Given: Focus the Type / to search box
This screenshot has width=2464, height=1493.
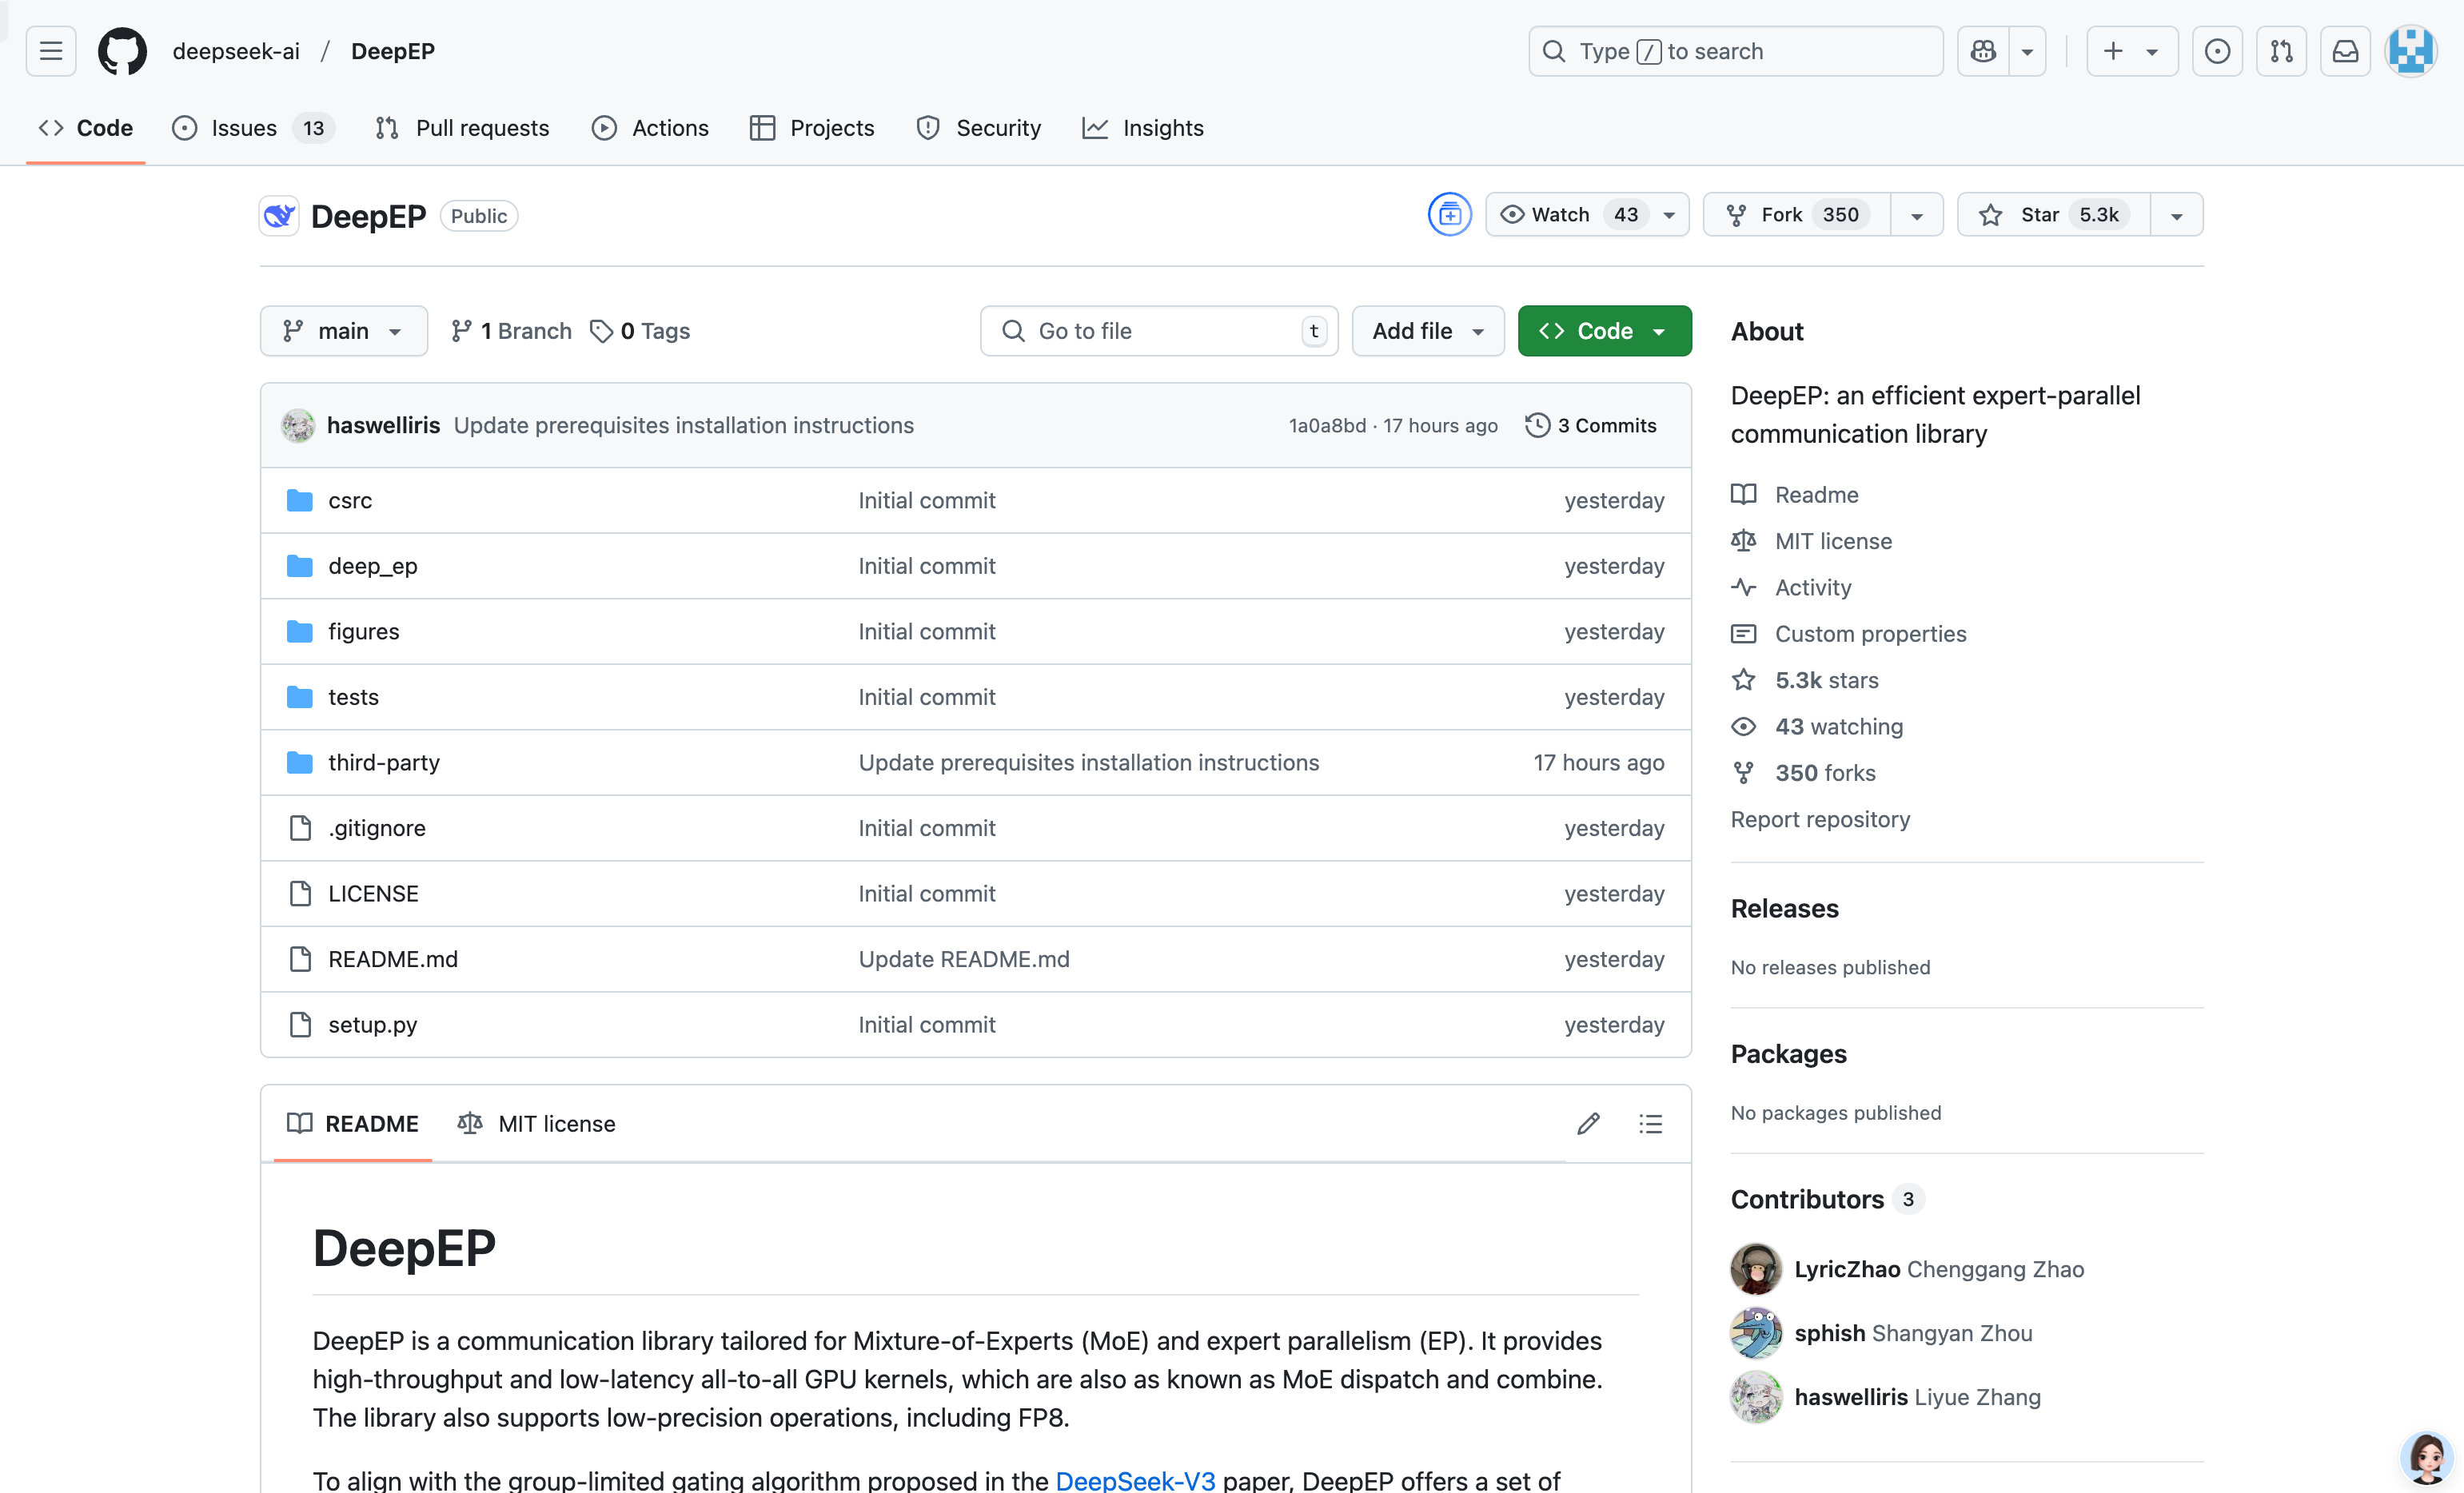Looking at the screenshot, I should coord(1735,51).
